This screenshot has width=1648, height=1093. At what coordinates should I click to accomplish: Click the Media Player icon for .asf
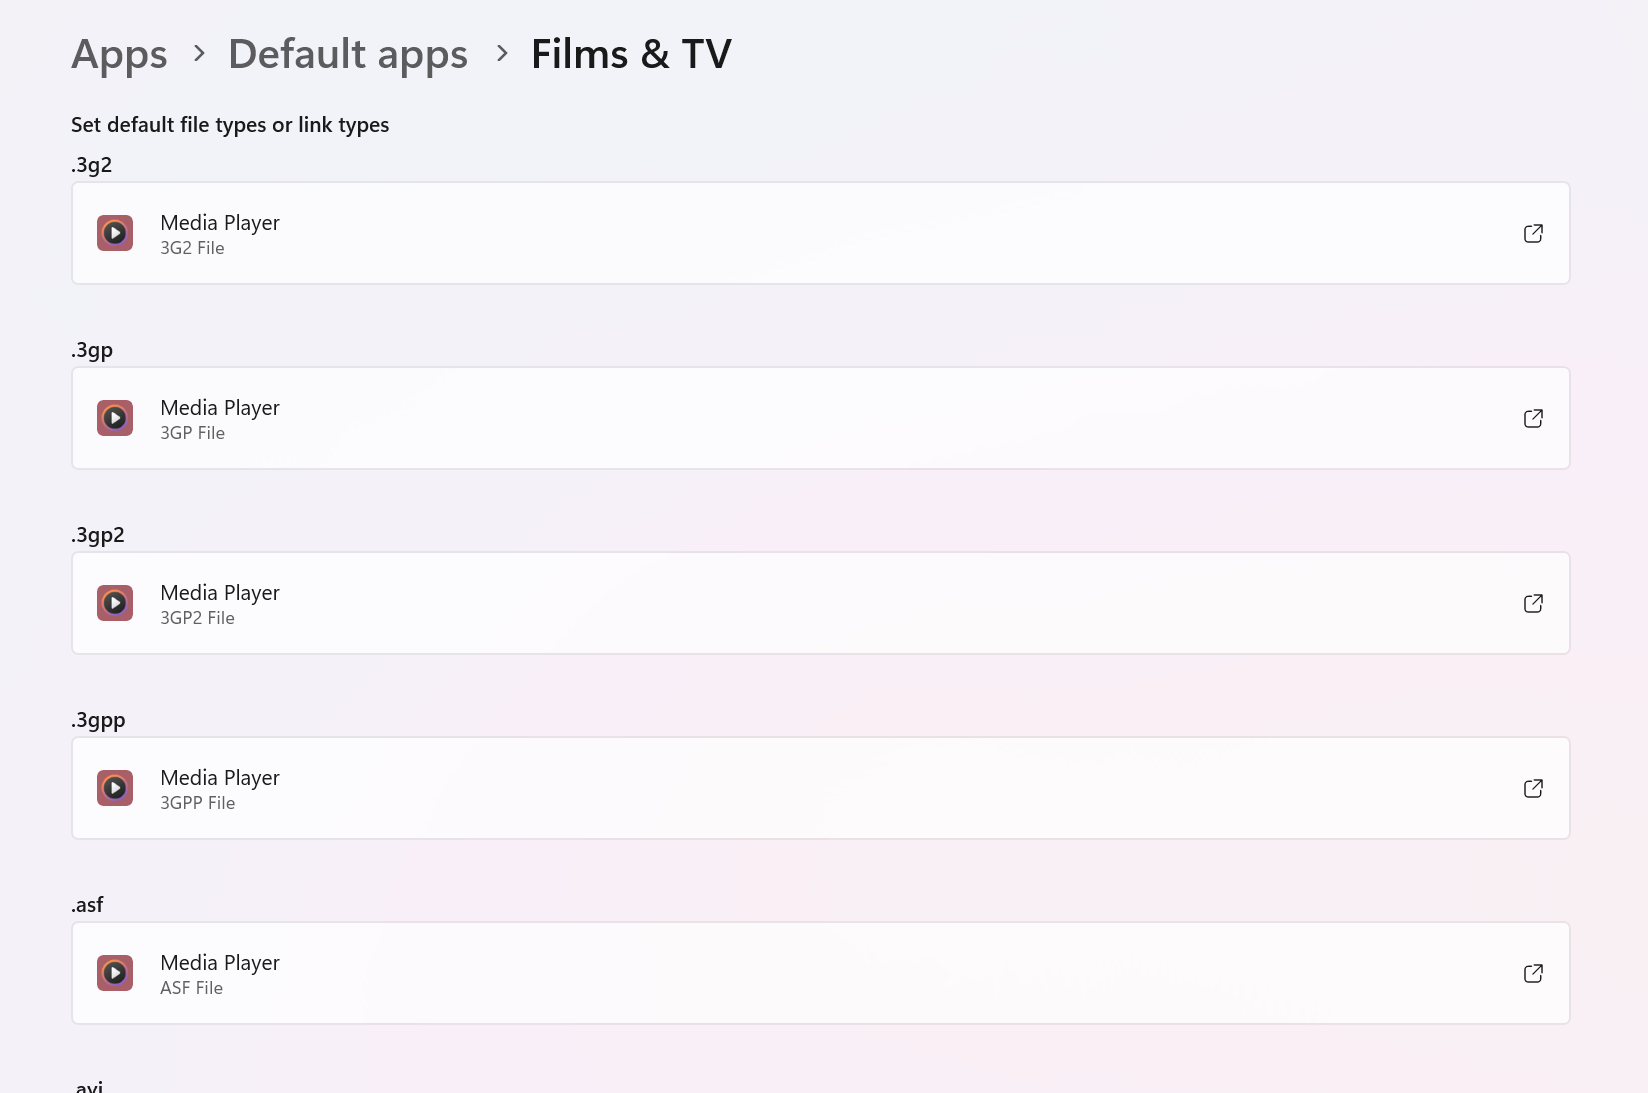pos(115,973)
